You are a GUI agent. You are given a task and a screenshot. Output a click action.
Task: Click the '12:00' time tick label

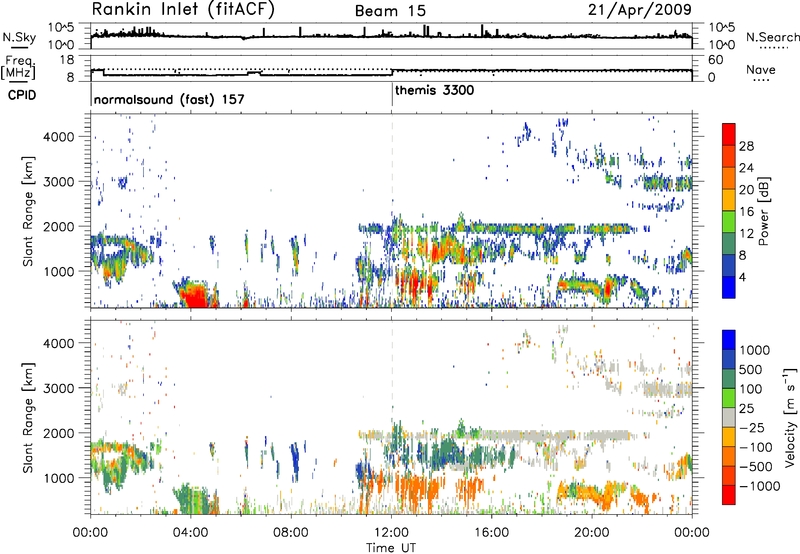point(391,533)
